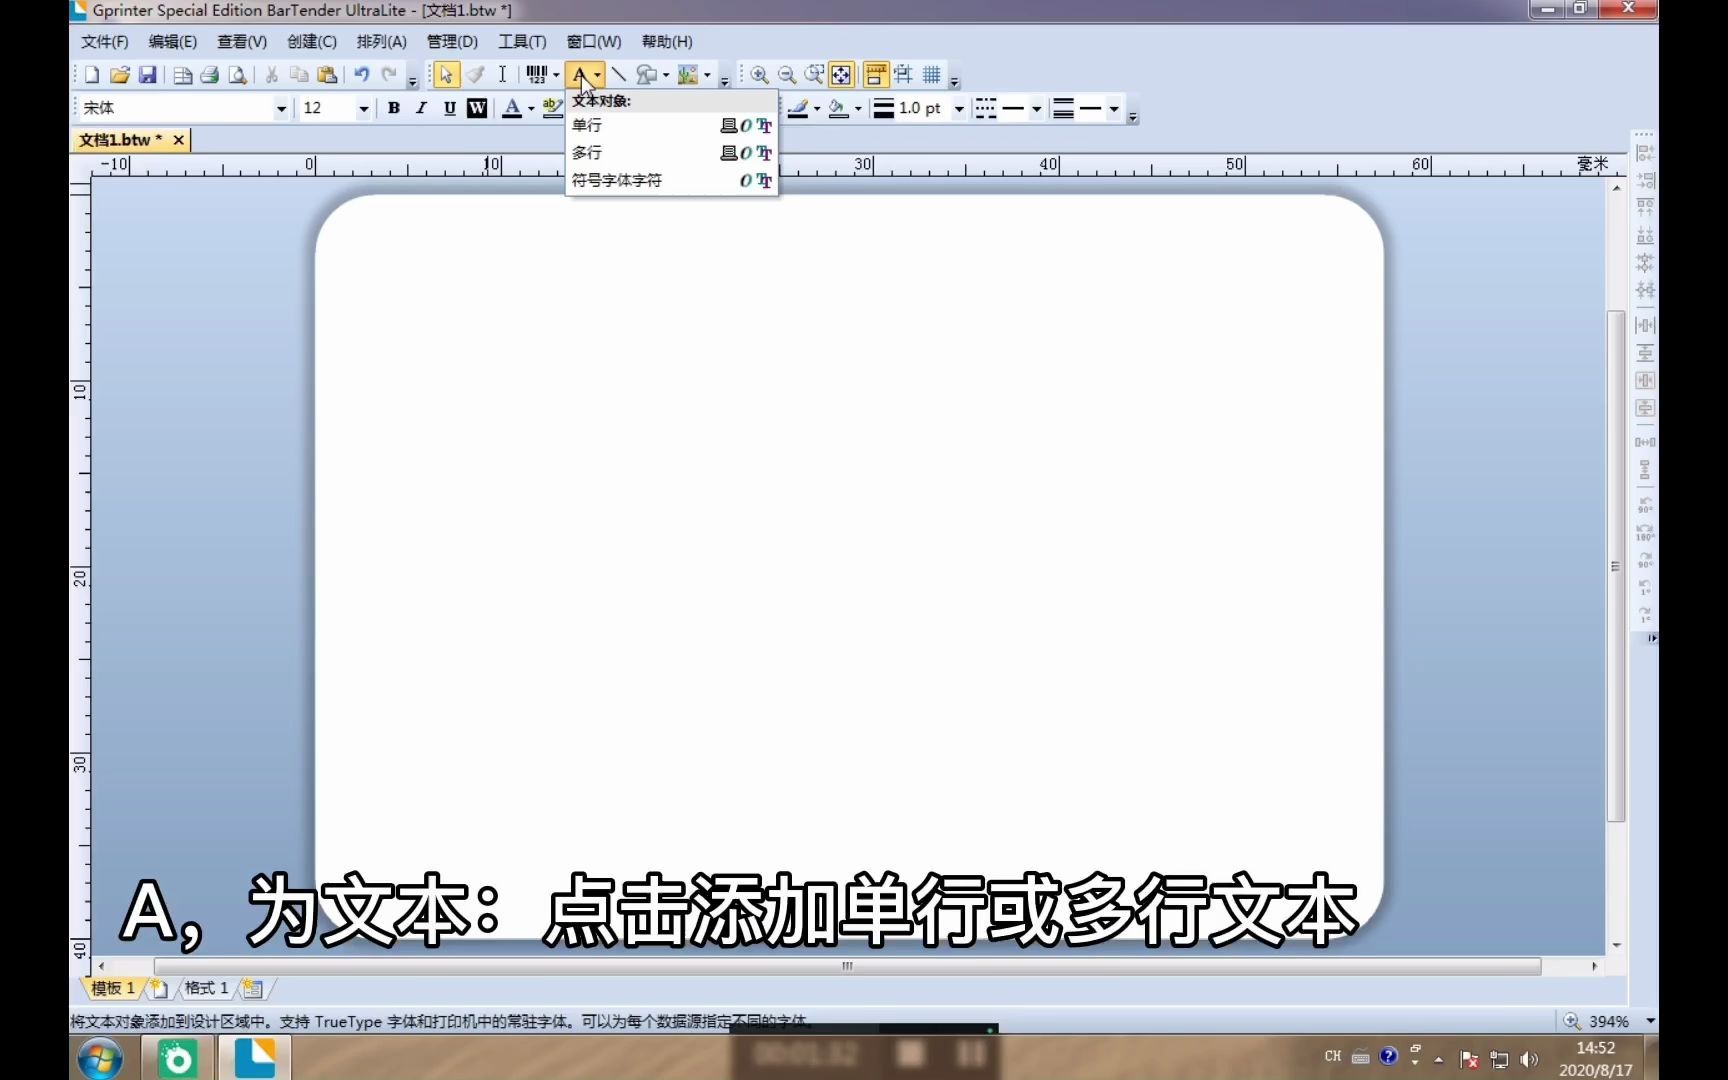Image resolution: width=1728 pixels, height=1080 pixels.
Task: Open the 编辑(E) menu
Action: [x=173, y=42]
